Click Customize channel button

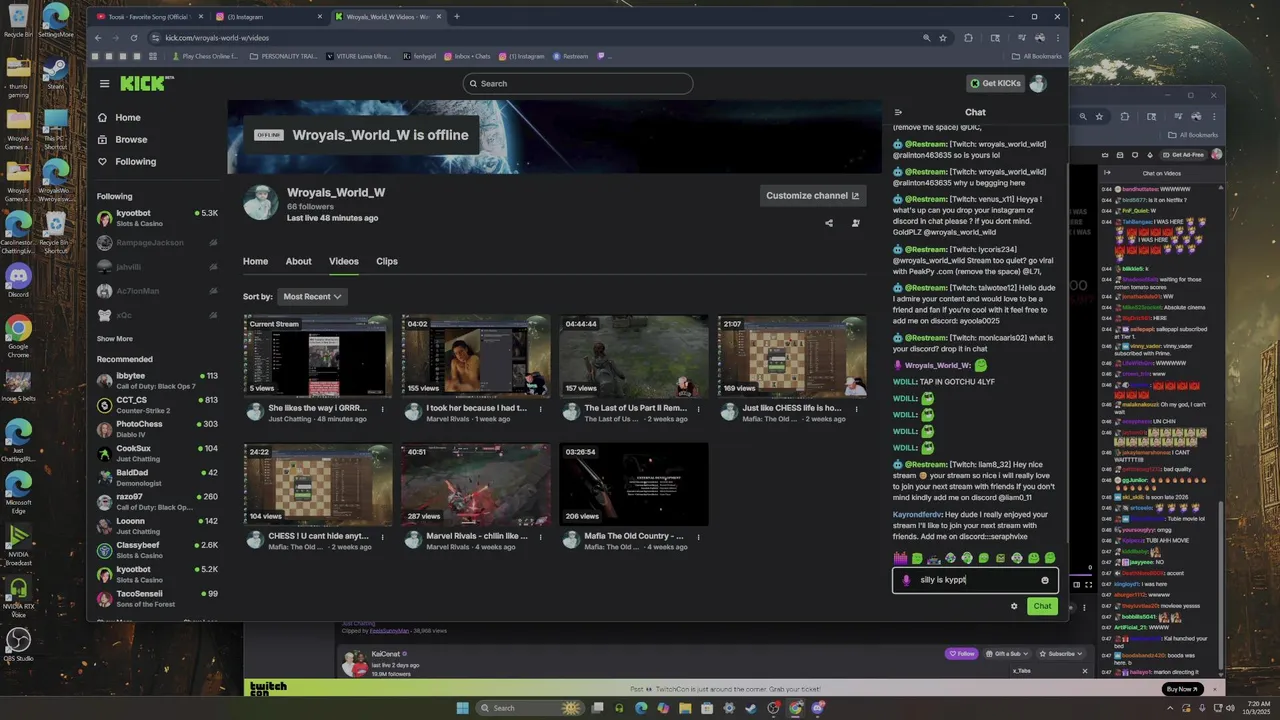[812, 196]
